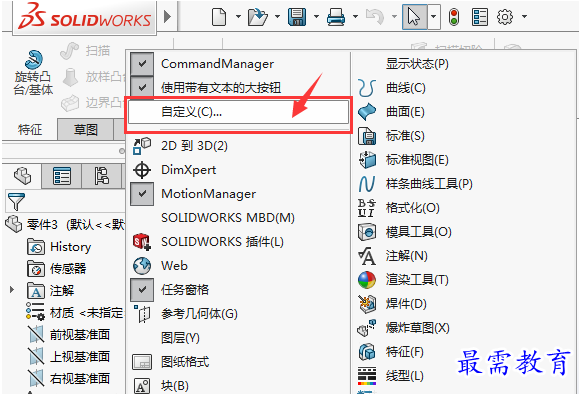Select the PropertyManager tab icon
The image size is (579, 394).
(62, 176)
